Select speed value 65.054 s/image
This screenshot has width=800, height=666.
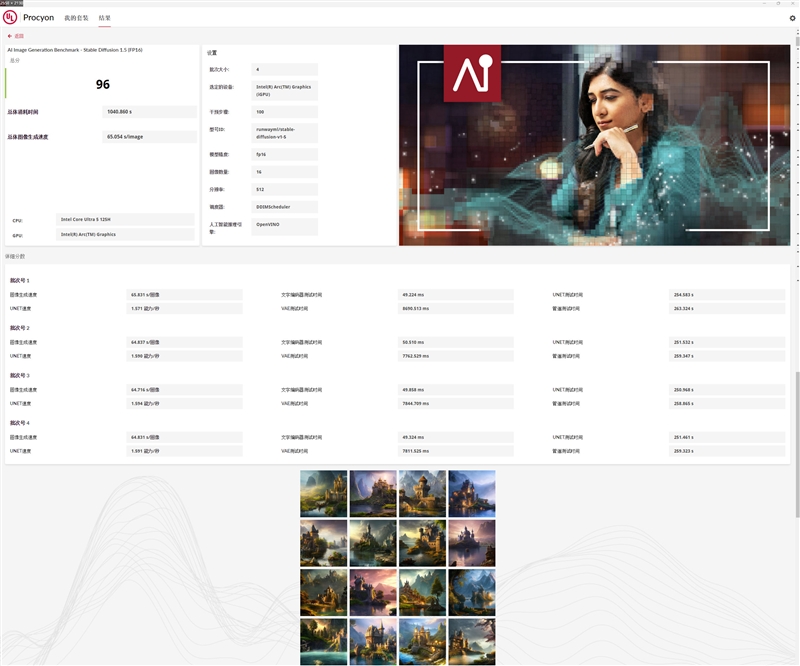tap(149, 137)
